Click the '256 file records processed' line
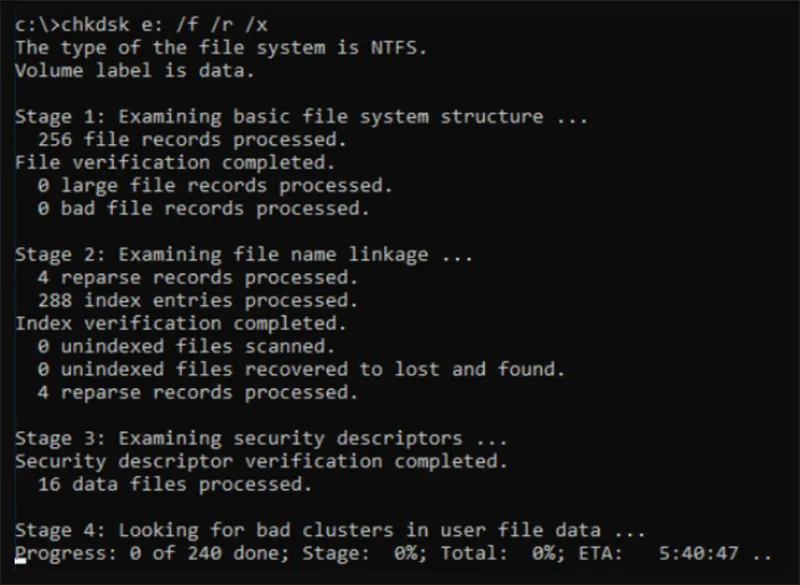The width and height of the screenshot is (800, 585). 192,140
